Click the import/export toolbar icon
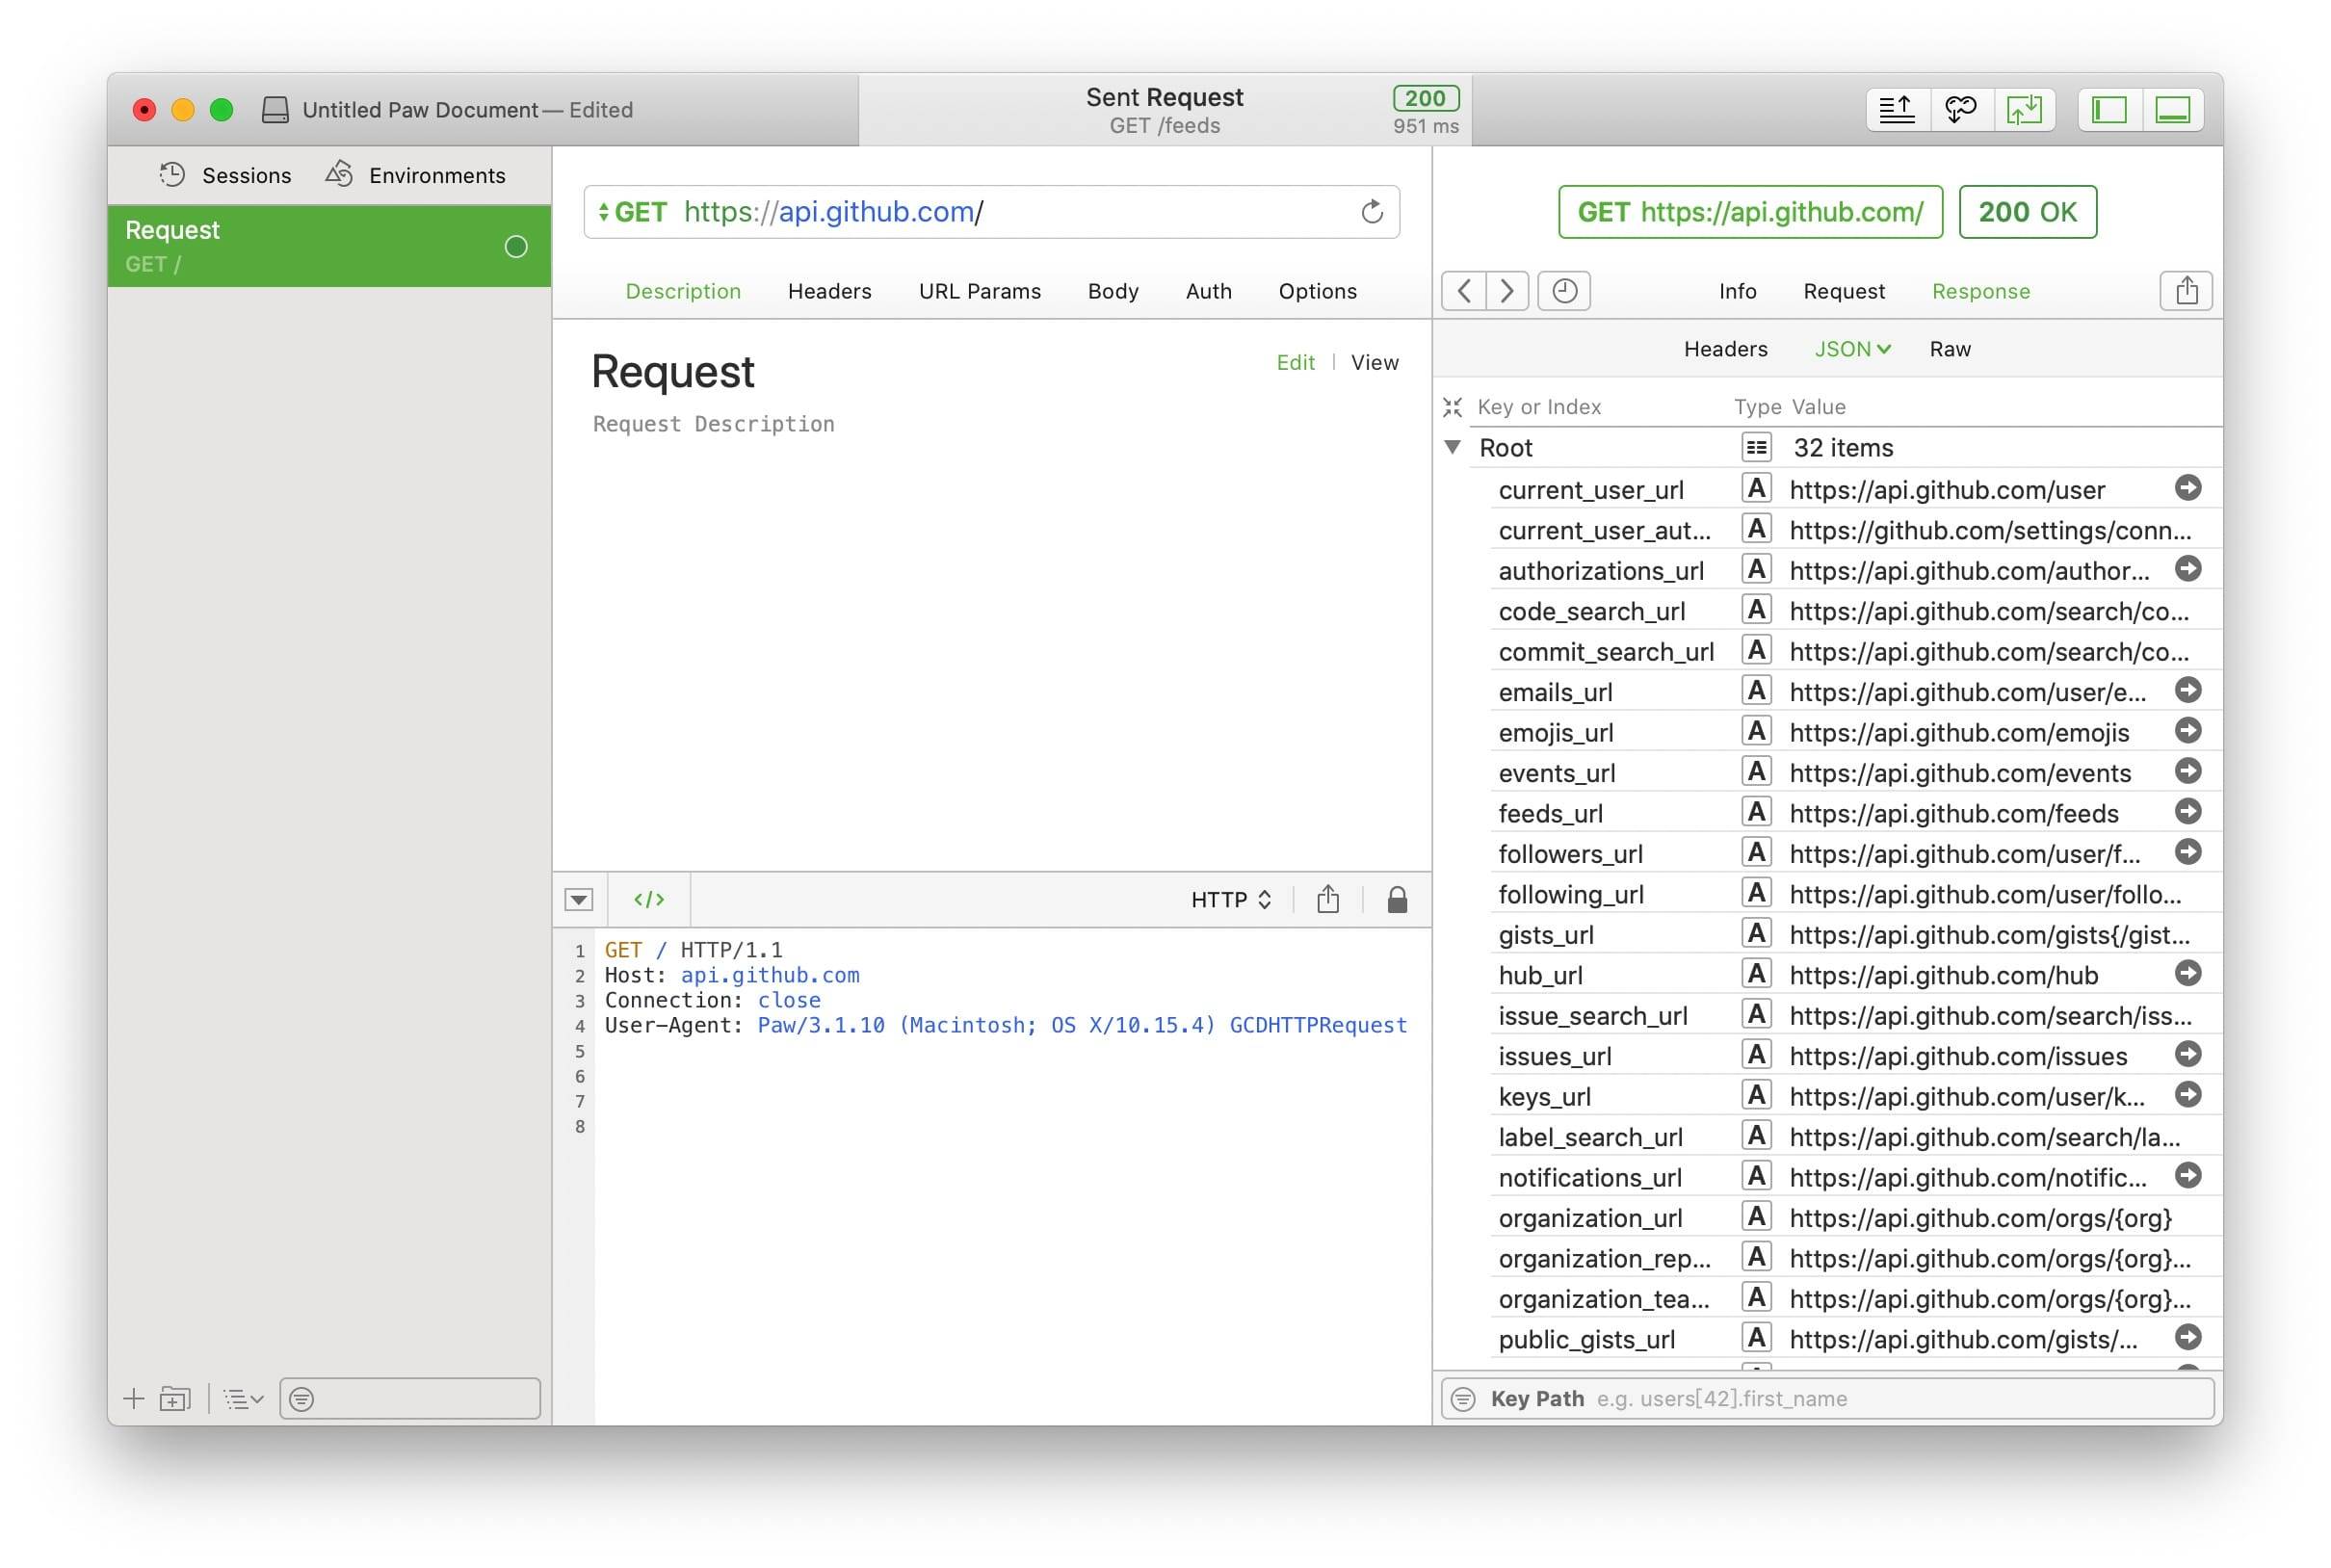 click(x=2026, y=109)
